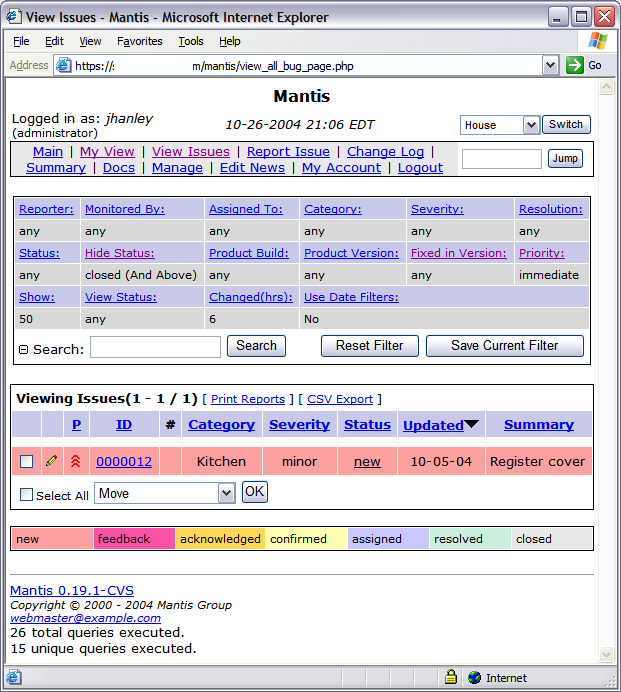The width and height of the screenshot is (621, 692).
Task: Click the pencil edit icon for issue 0000012
Action: [52, 461]
